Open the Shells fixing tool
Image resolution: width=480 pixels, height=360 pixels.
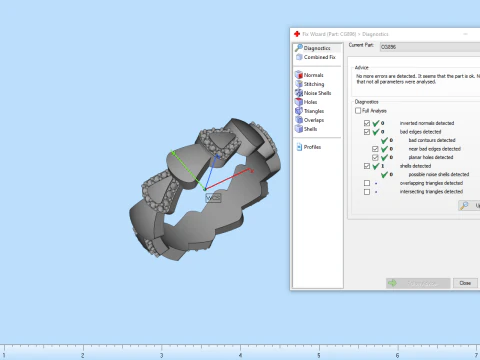click(306, 129)
